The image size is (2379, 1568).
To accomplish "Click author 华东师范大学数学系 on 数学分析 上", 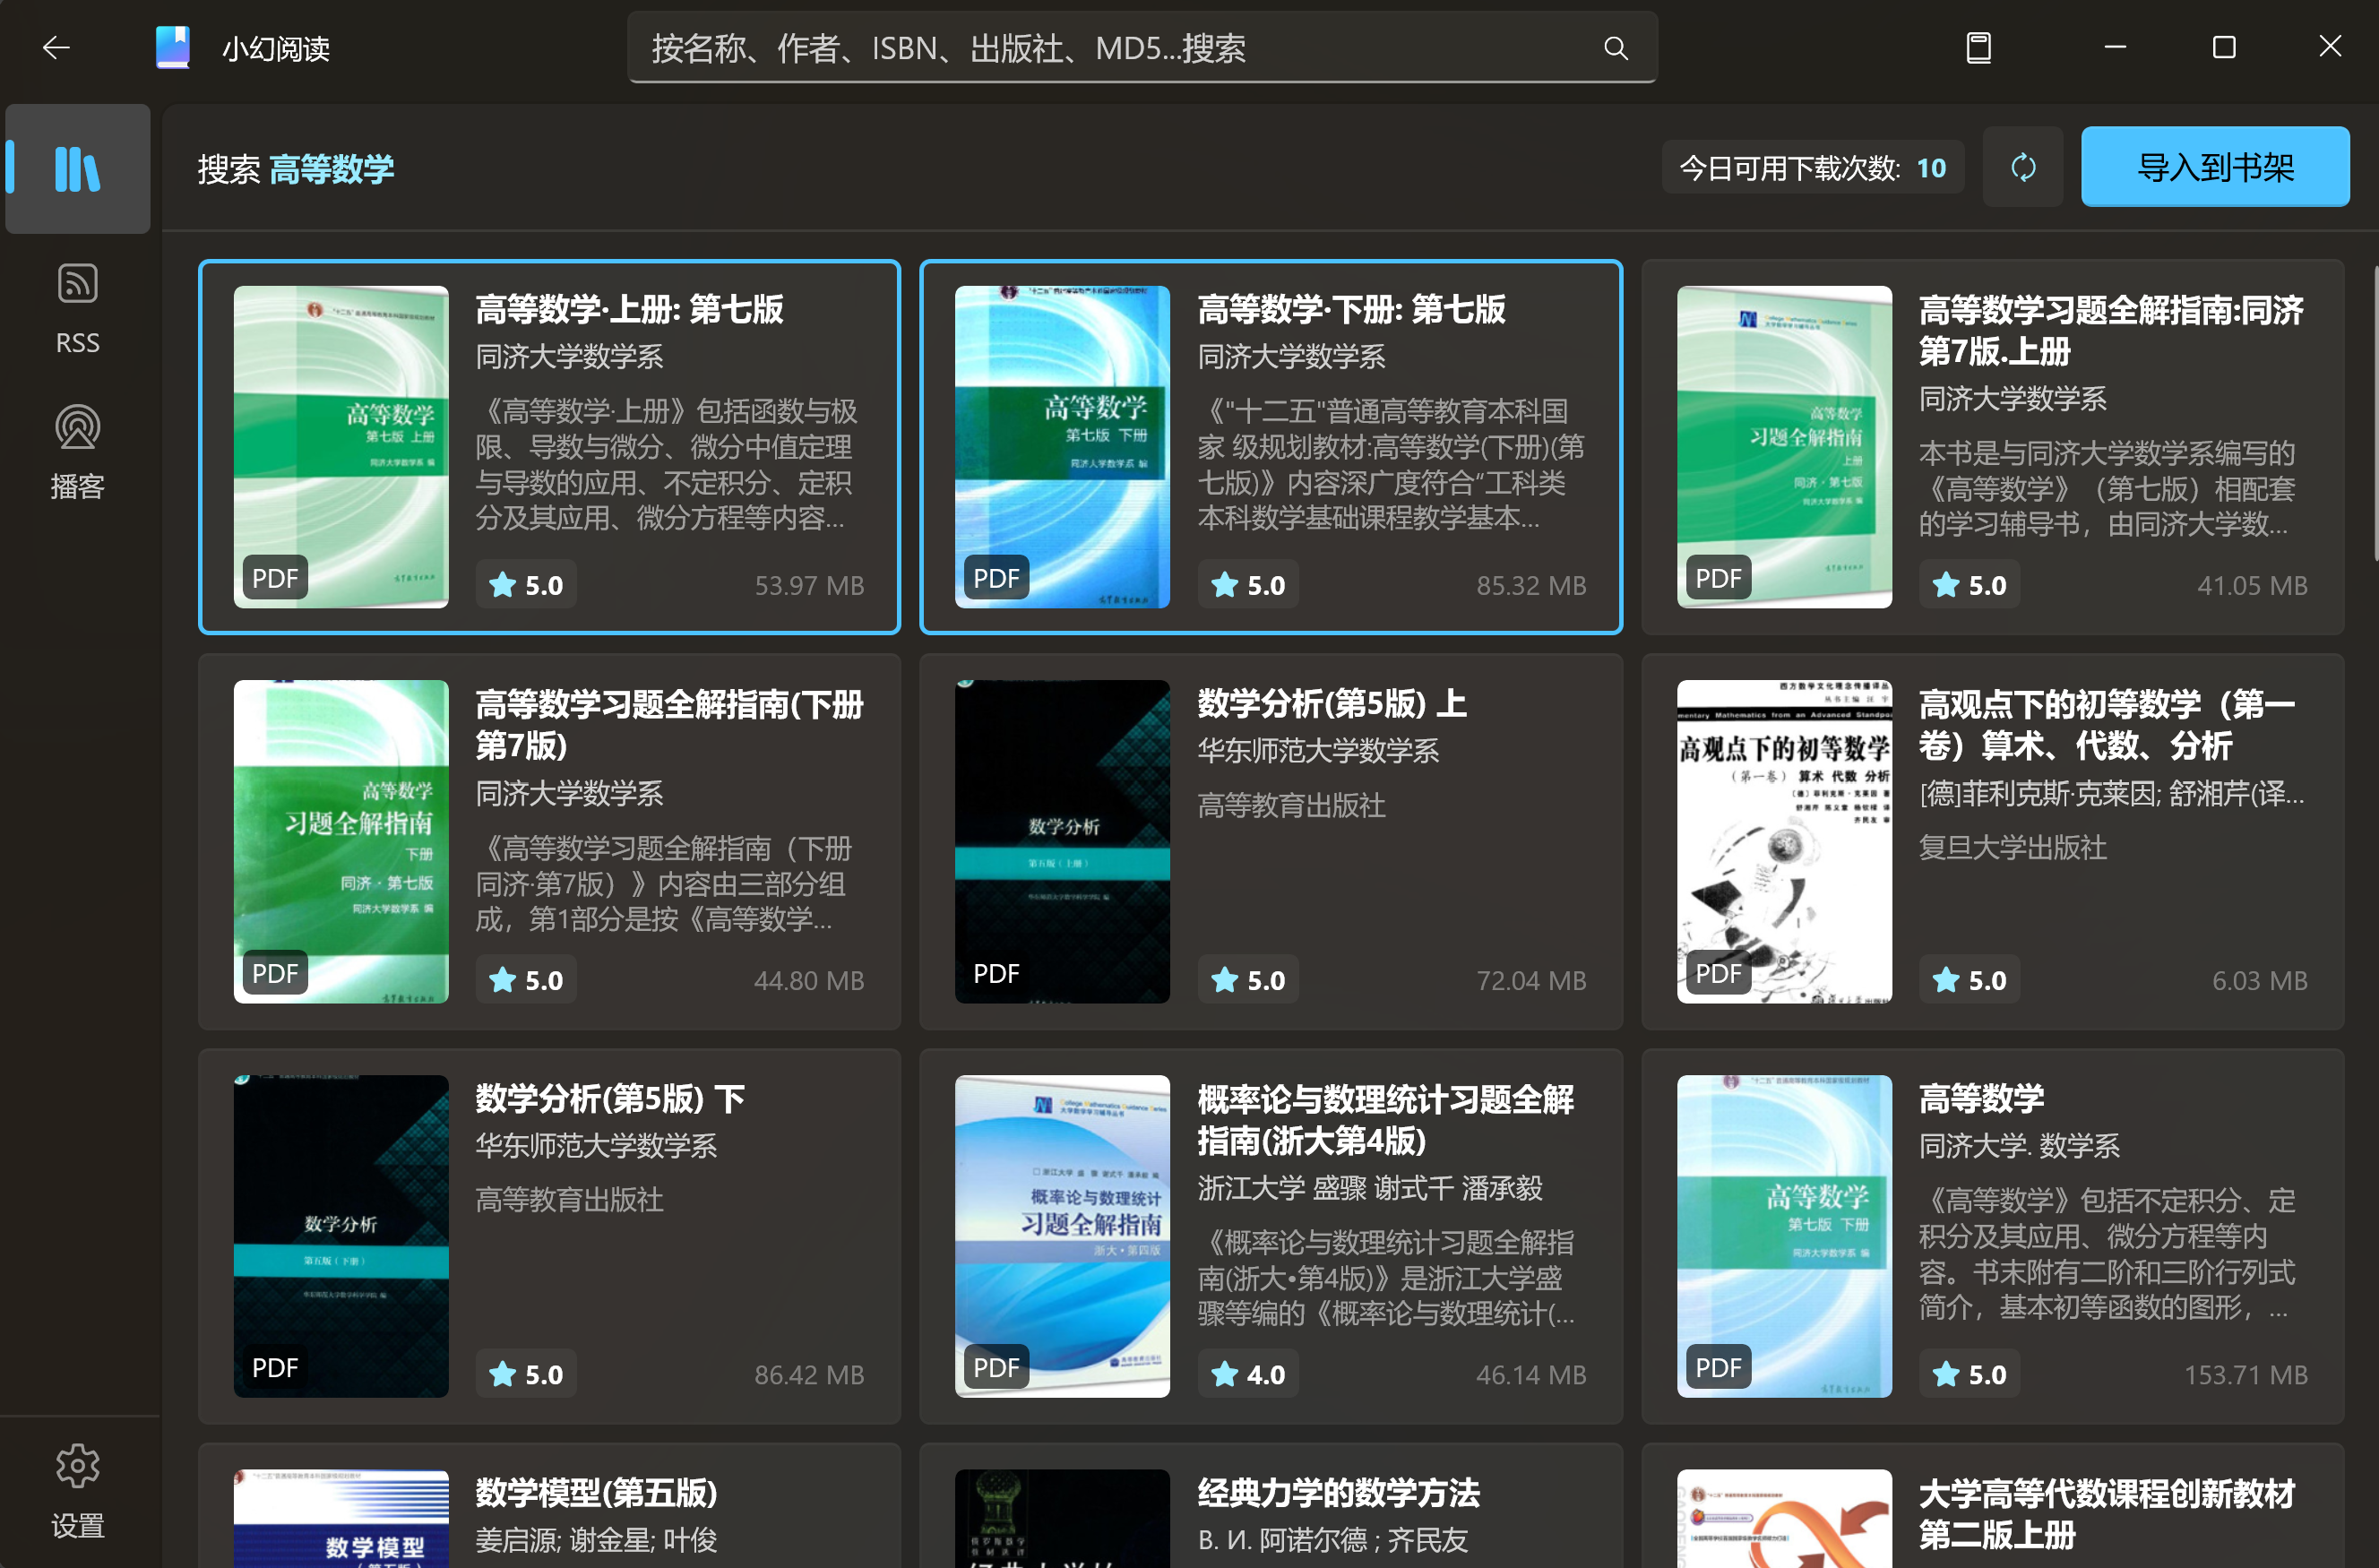I will click(1318, 751).
